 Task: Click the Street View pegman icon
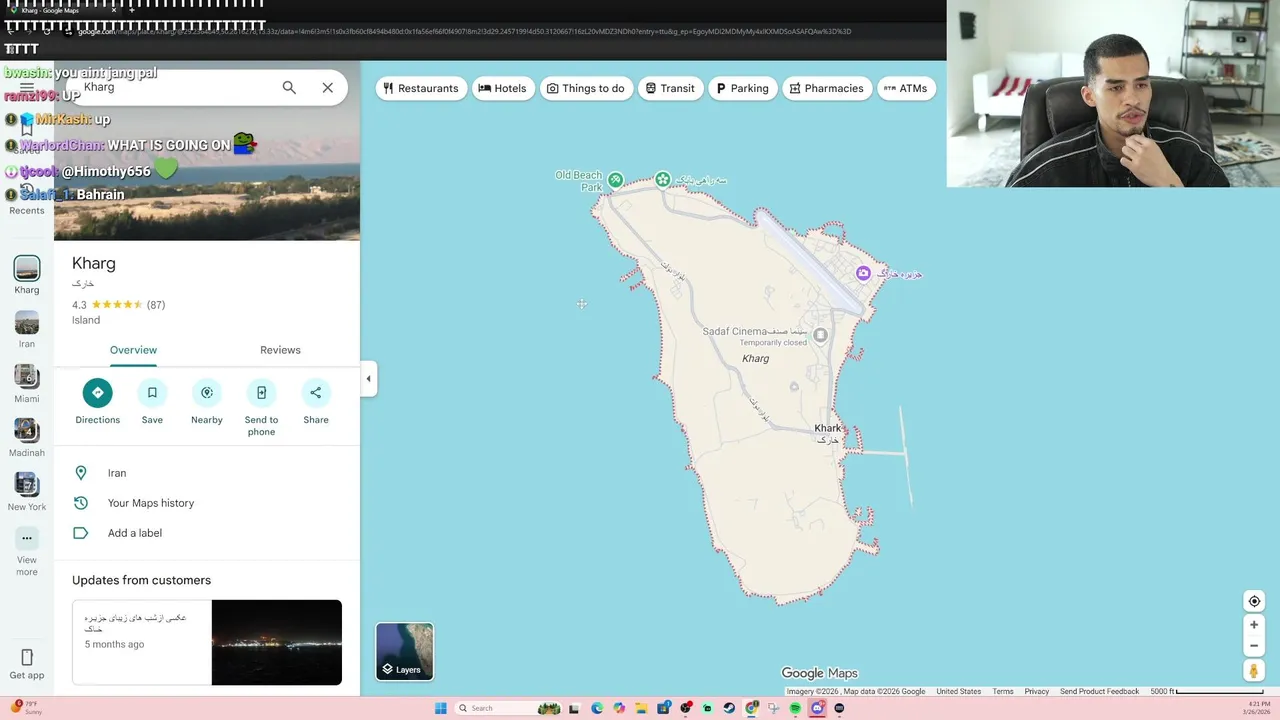tap(1254, 671)
